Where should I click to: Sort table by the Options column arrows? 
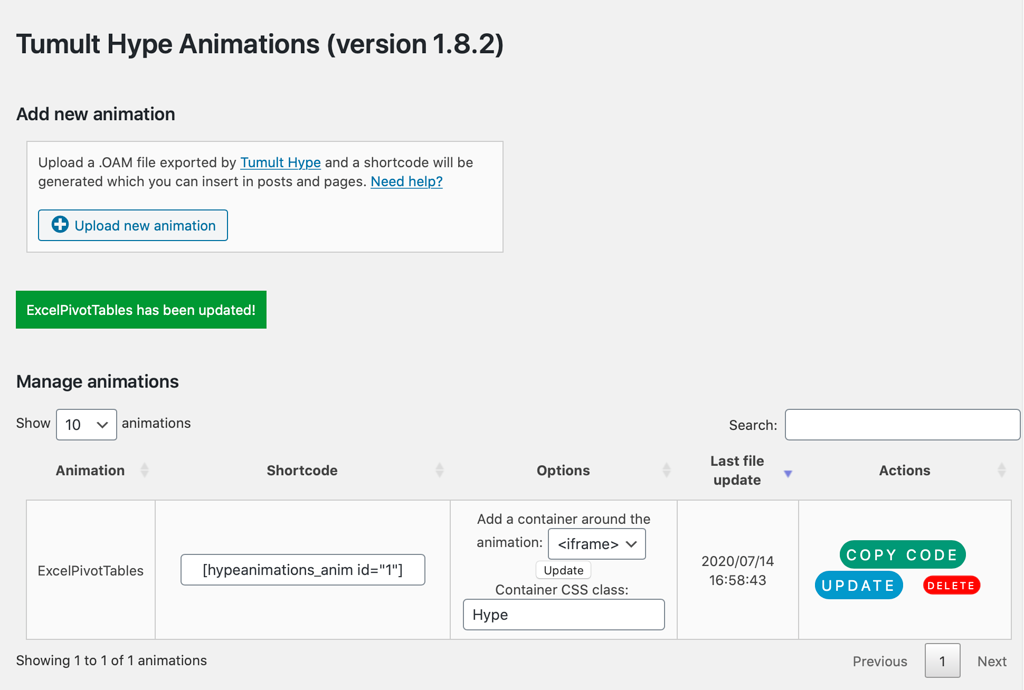(666, 470)
